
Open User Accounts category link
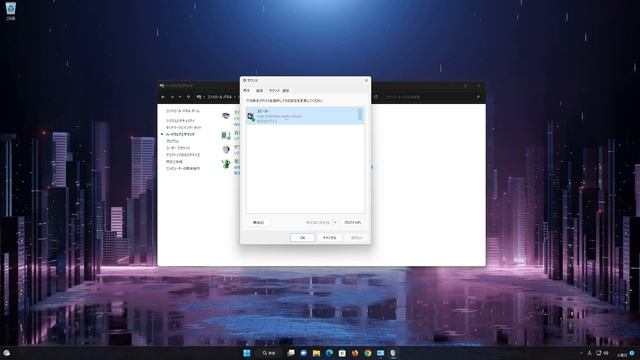tap(178, 148)
